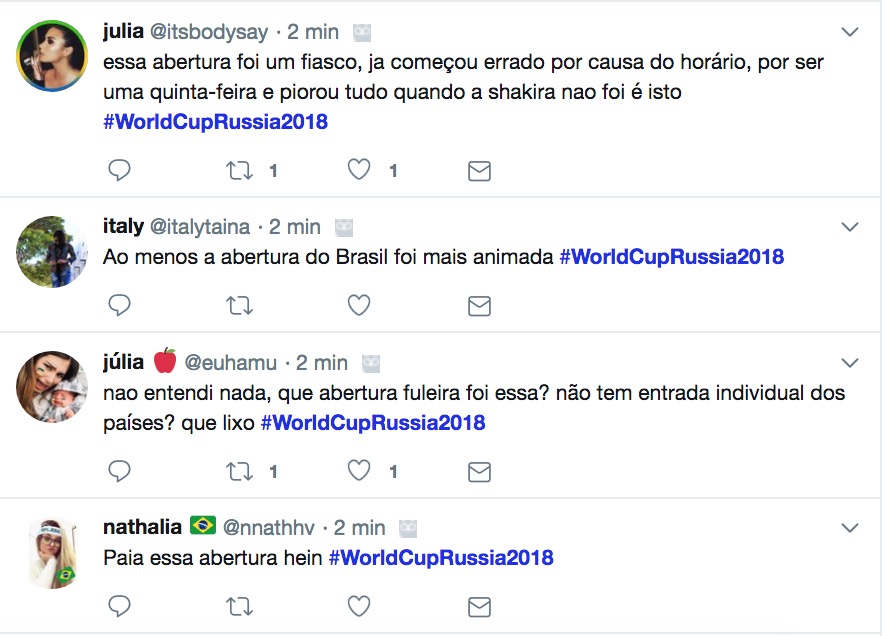Like the tweet about Brasil's abertura
Image resolution: width=882 pixels, height=636 pixels.
tap(359, 305)
